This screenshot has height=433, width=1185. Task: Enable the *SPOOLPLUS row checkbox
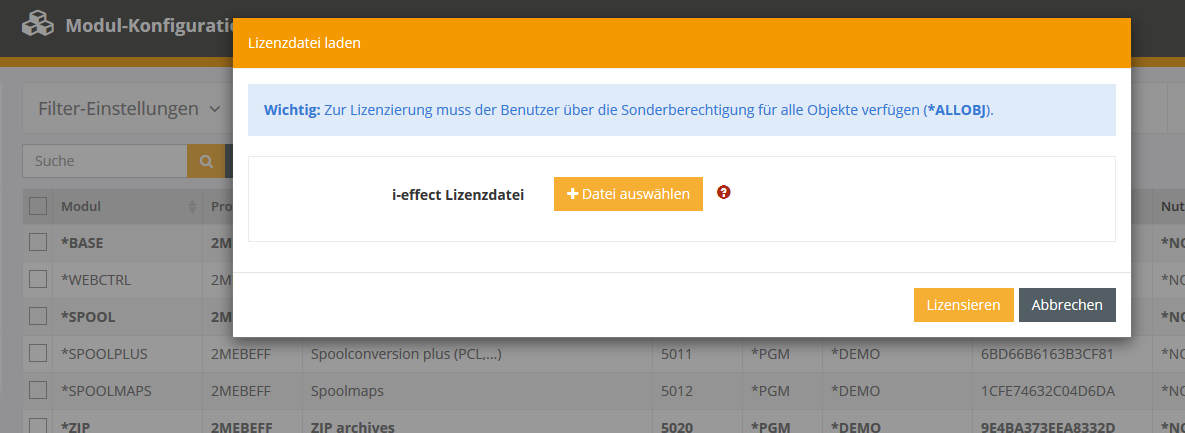[38, 353]
